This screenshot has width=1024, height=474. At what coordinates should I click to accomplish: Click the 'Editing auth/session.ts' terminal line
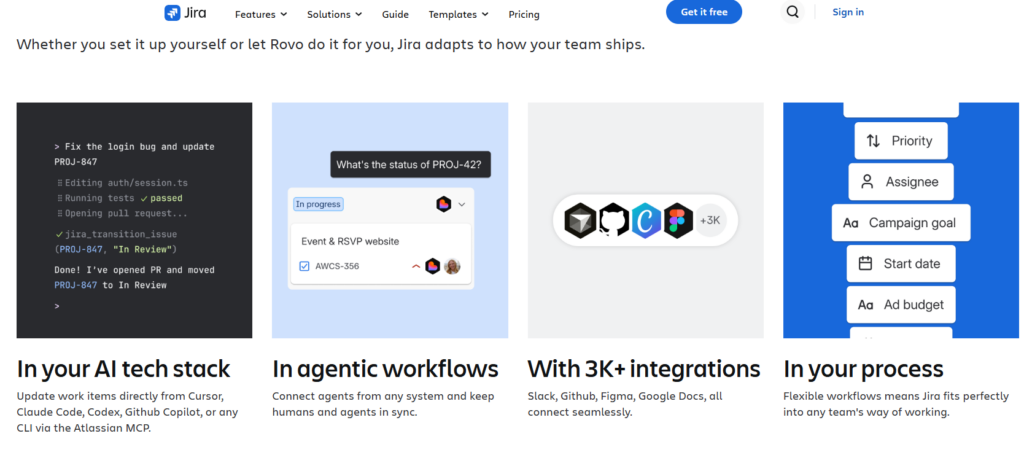coord(122,183)
